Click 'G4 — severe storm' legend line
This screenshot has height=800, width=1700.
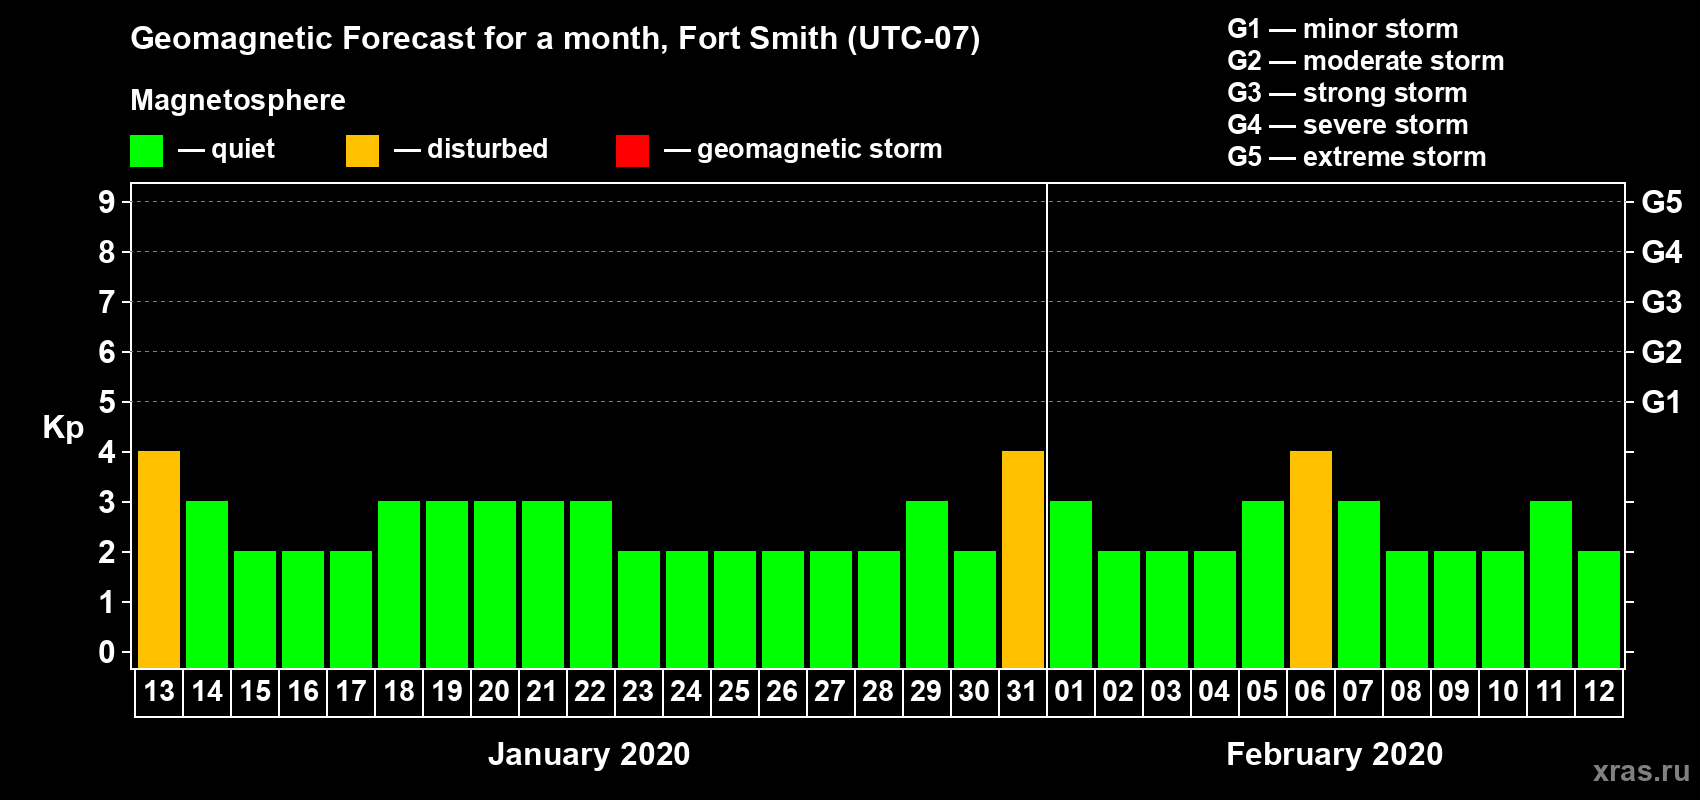pyautogui.click(x=1348, y=125)
